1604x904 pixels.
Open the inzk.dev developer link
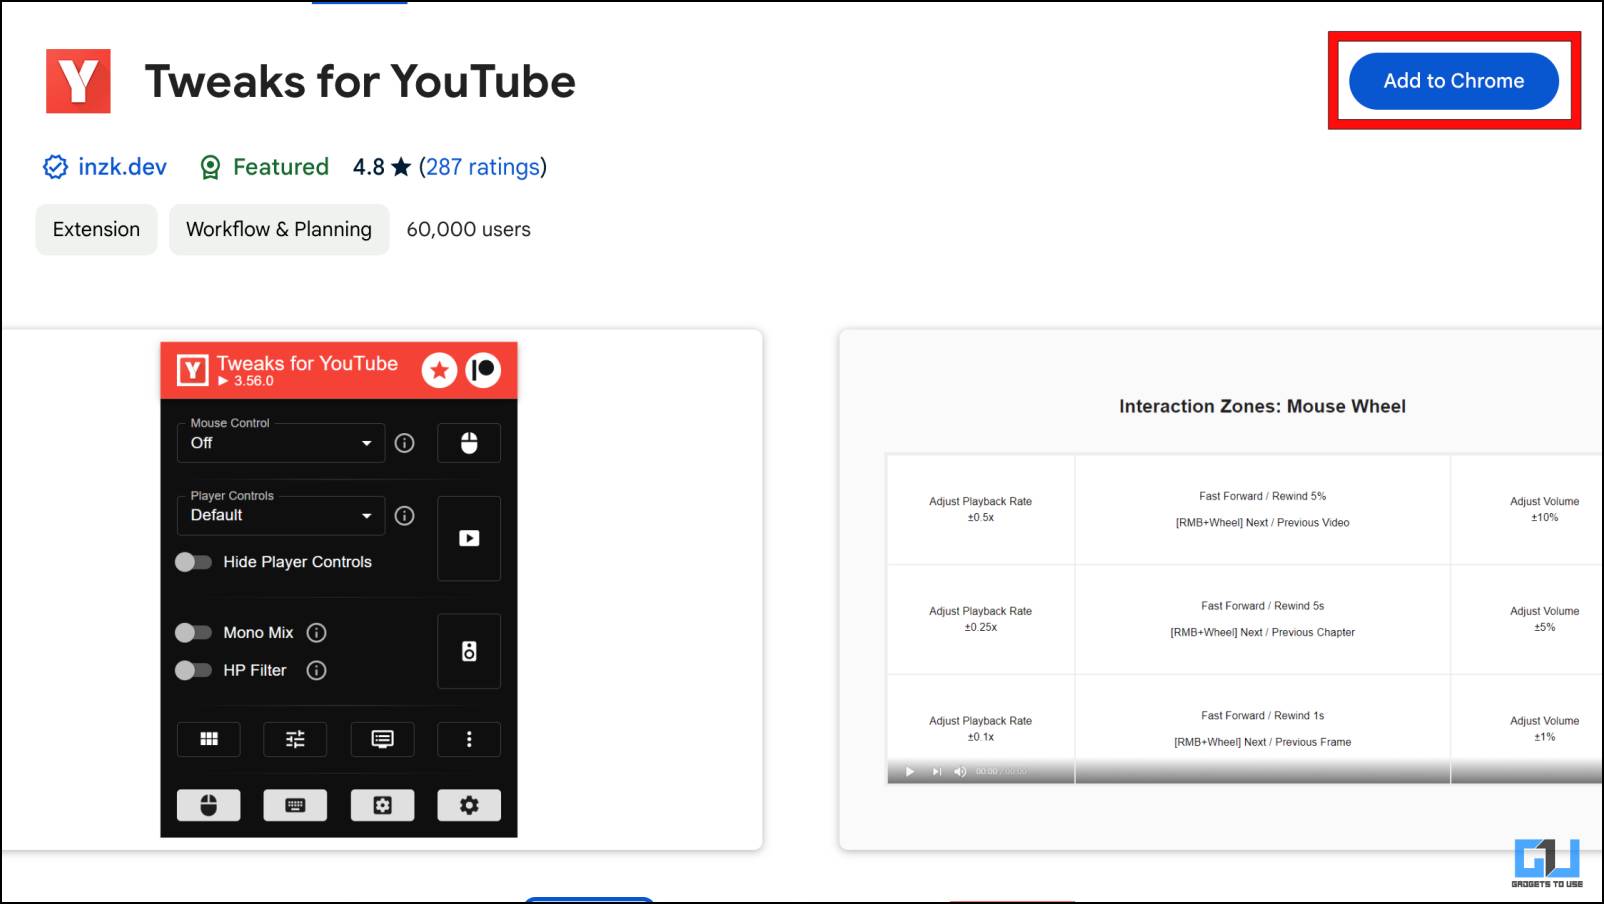pyautogui.click(x=122, y=167)
